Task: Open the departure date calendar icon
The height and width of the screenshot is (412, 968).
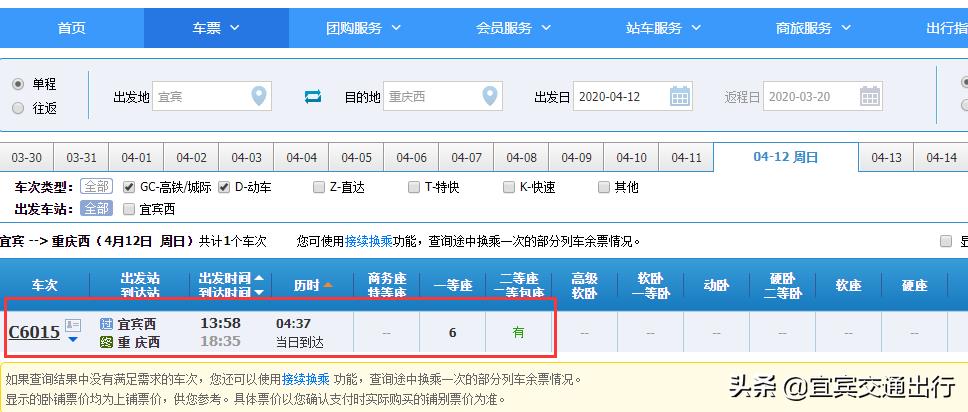Action: click(x=680, y=97)
